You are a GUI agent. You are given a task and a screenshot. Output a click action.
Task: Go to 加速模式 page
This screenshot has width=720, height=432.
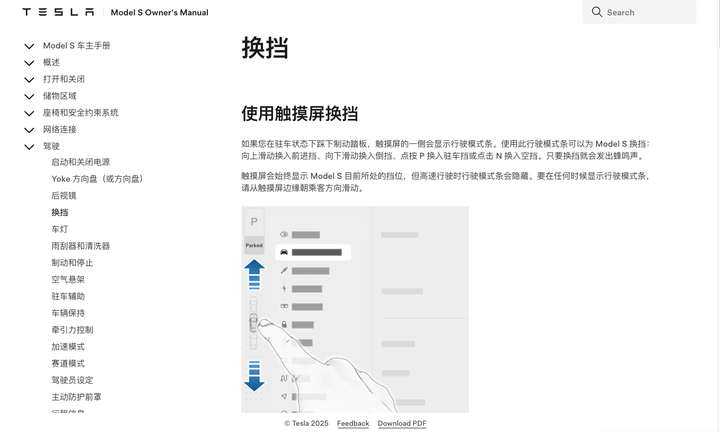click(68, 346)
